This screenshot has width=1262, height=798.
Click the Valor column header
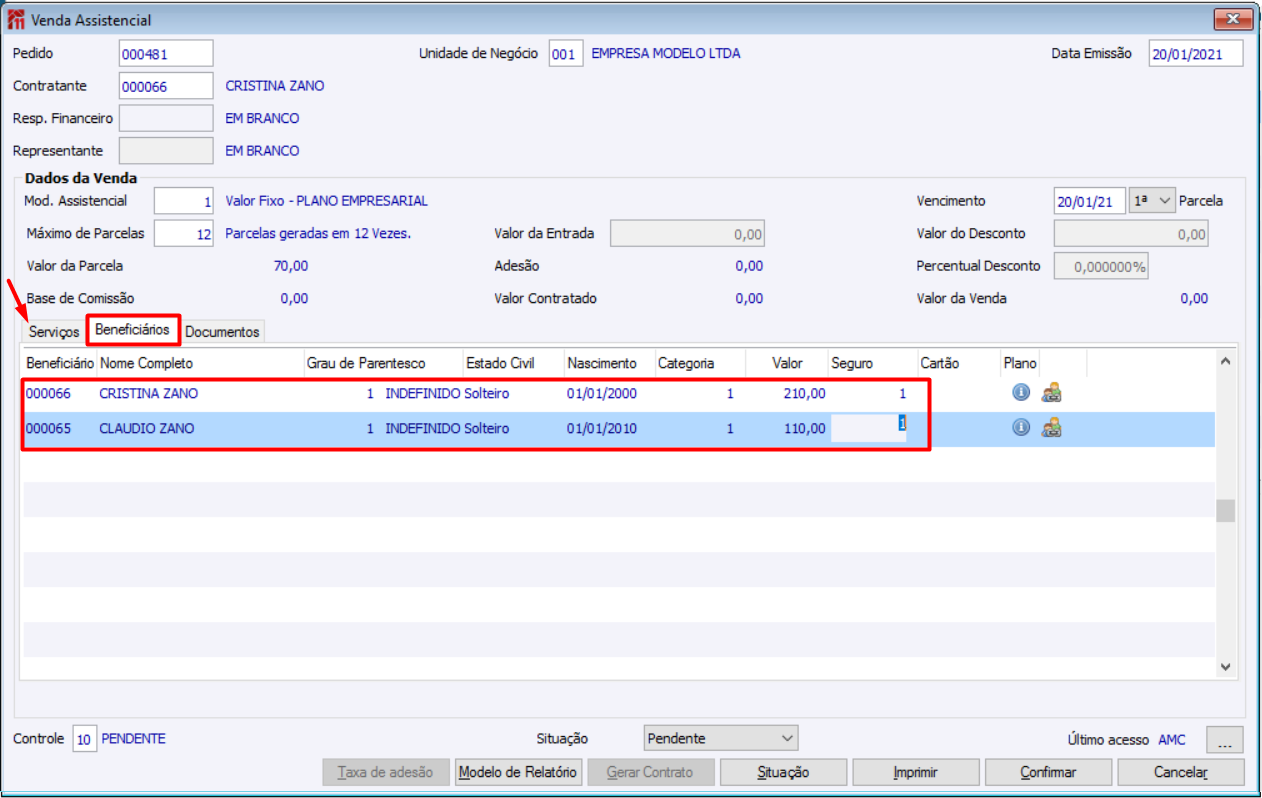[x=786, y=363]
